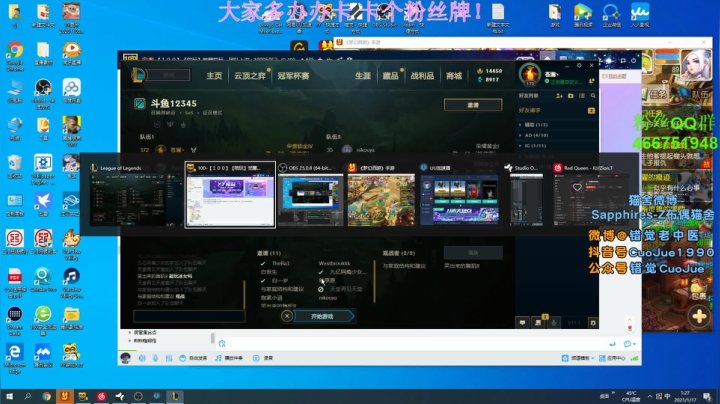Click the Google Chrome desktop shortcut
The height and width of the screenshot is (404, 720).
click(x=15, y=56)
